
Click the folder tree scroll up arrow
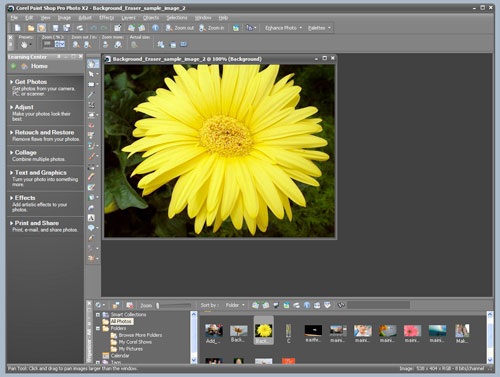pyautogui.click(x=194, y=314)
